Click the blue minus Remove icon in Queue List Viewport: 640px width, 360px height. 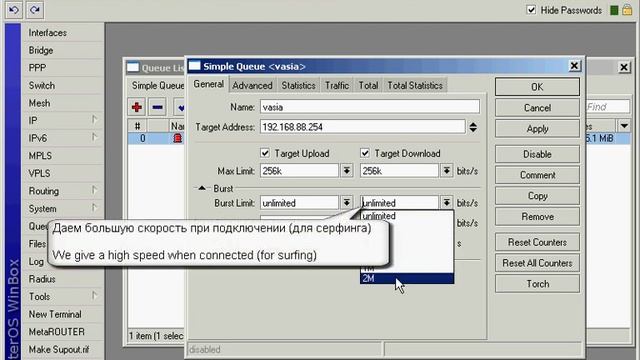[158, 107]
